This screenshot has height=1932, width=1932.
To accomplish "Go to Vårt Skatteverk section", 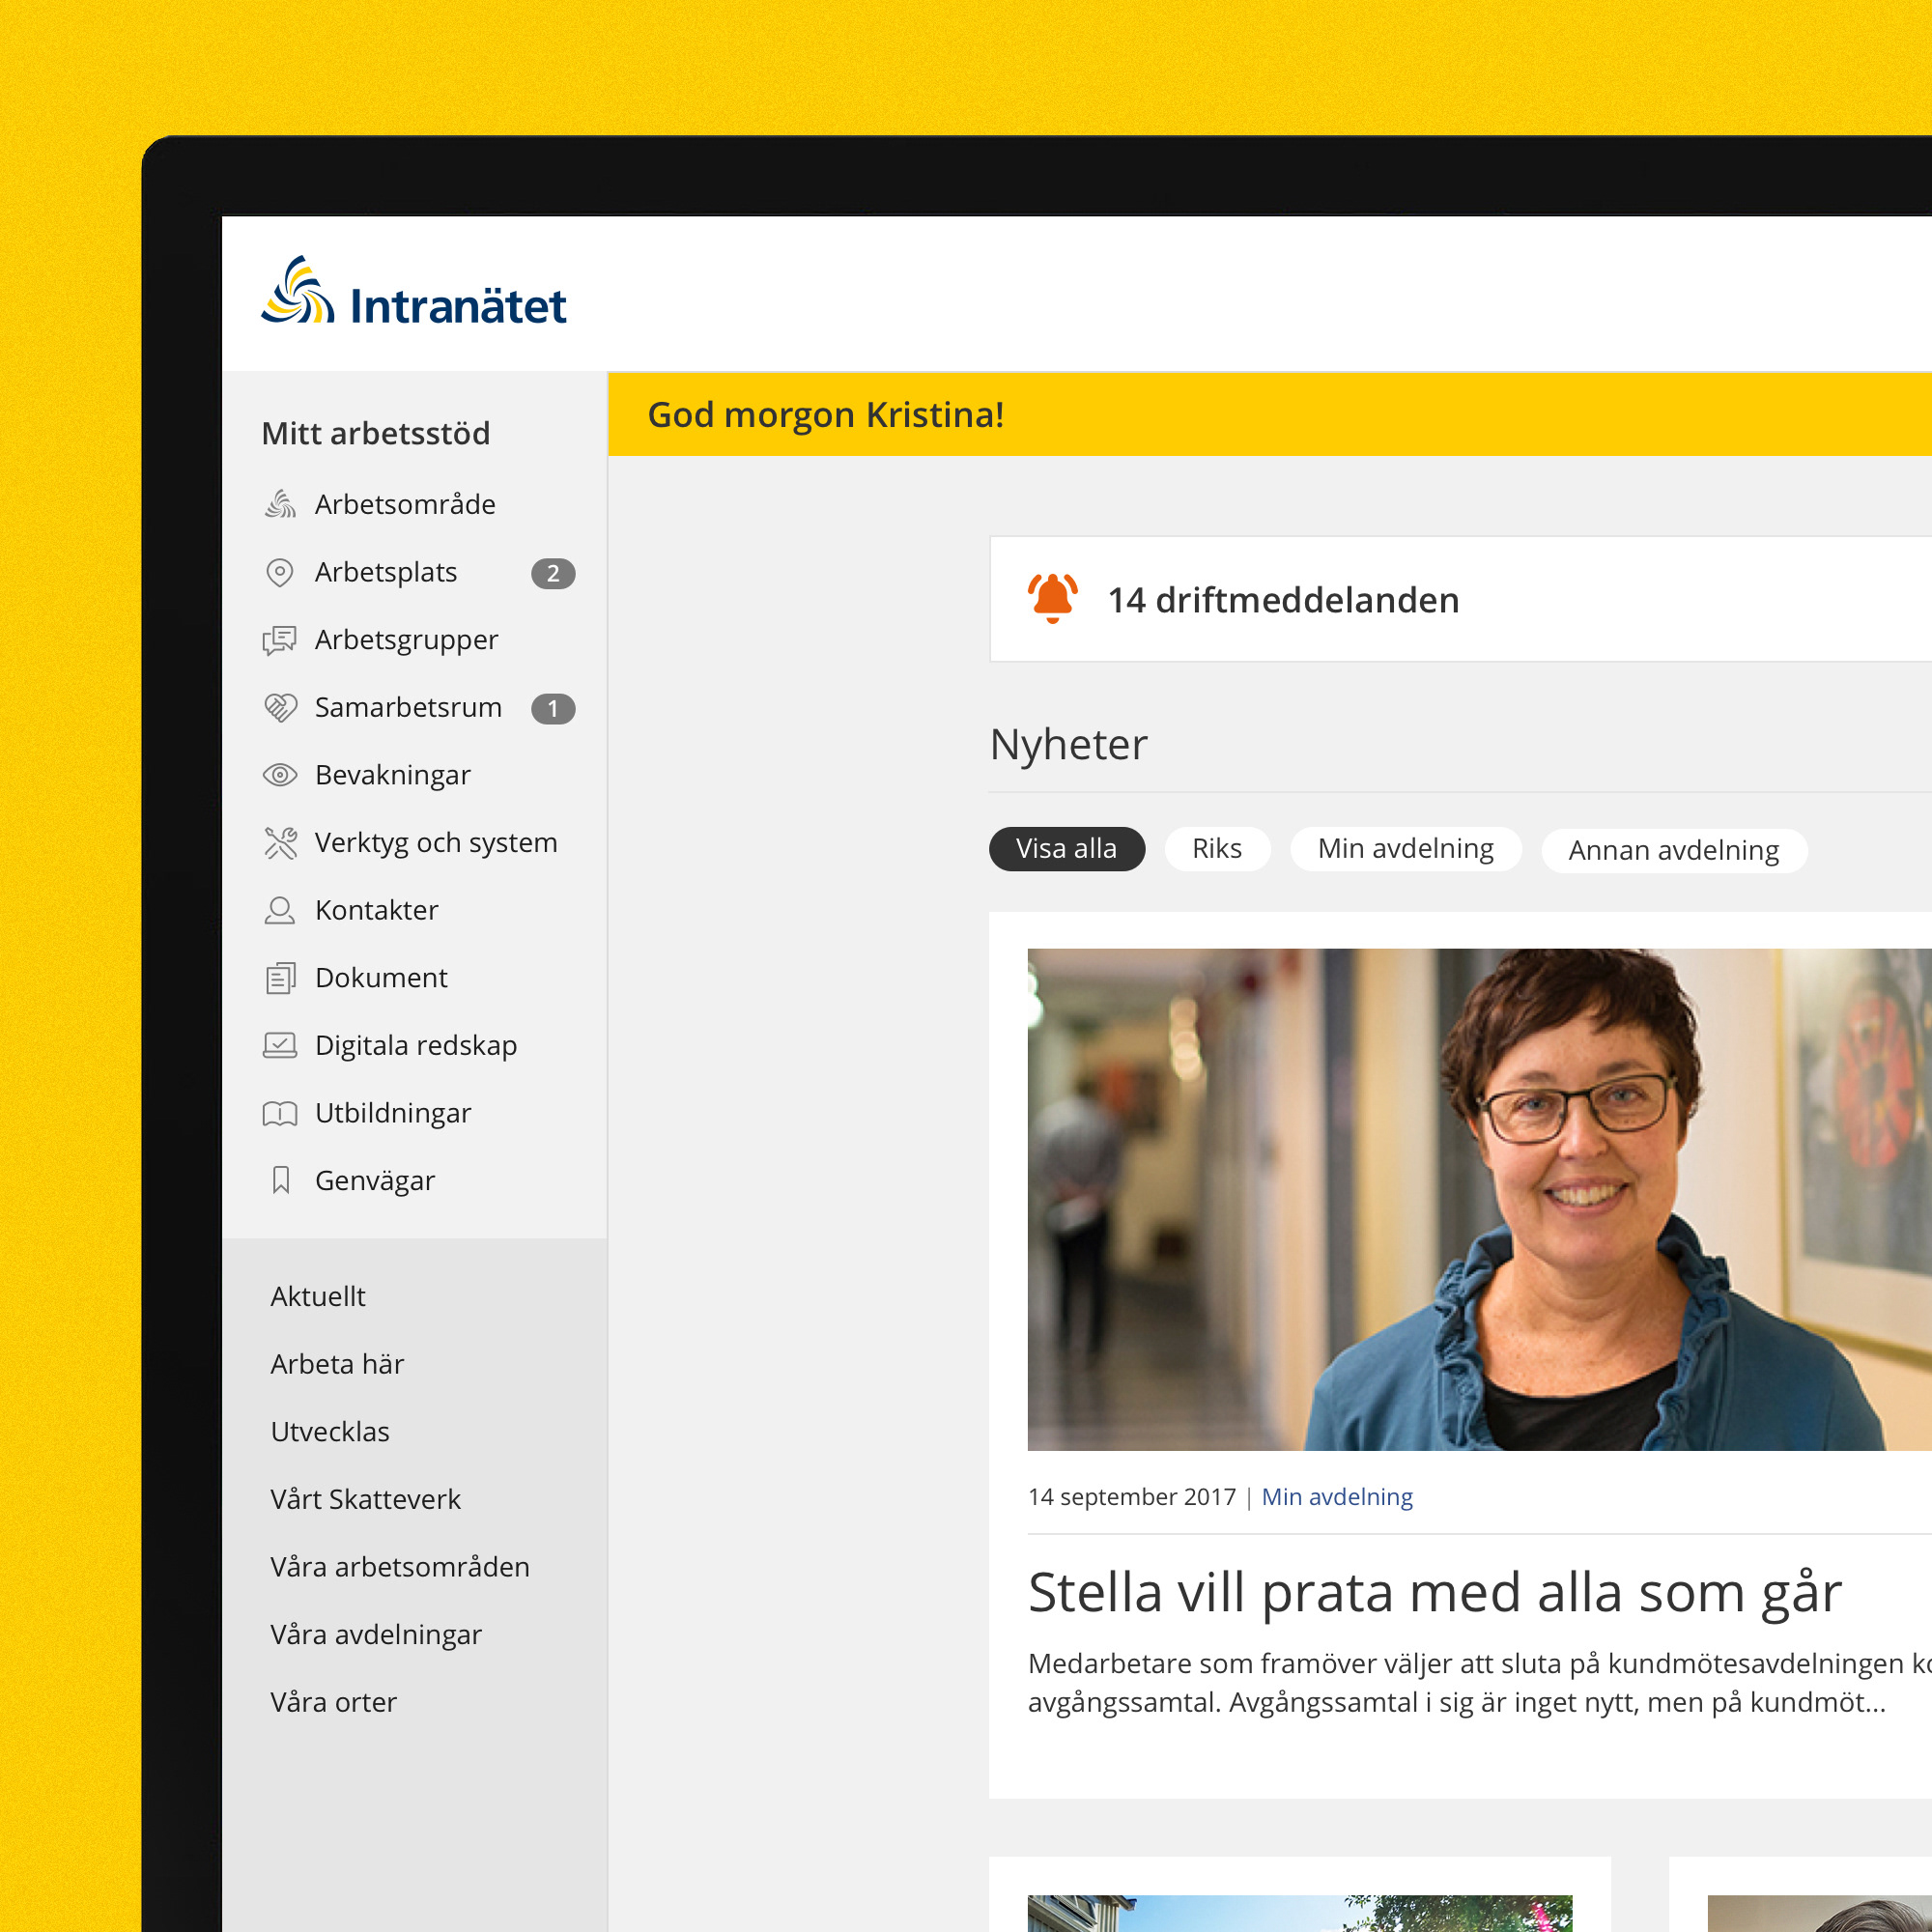I will pyautogui.click(x=366, y=1500).
